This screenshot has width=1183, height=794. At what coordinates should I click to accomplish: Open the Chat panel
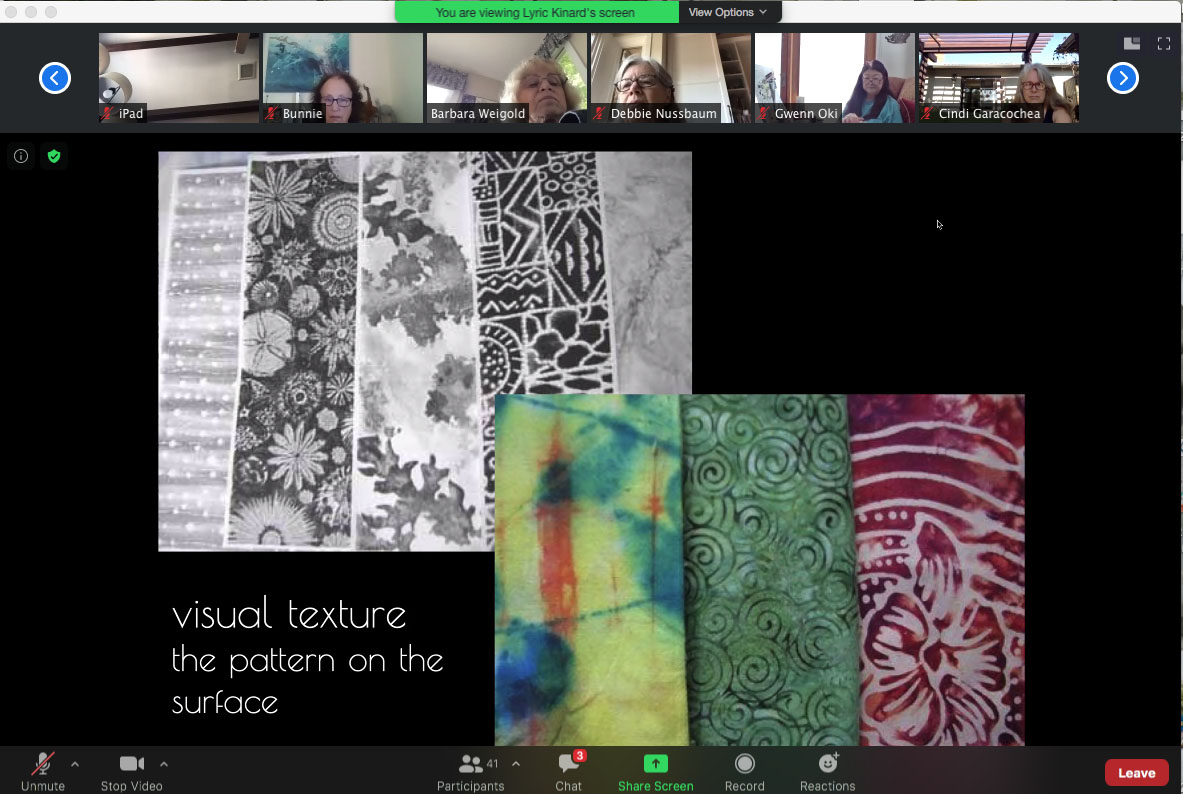568,771
